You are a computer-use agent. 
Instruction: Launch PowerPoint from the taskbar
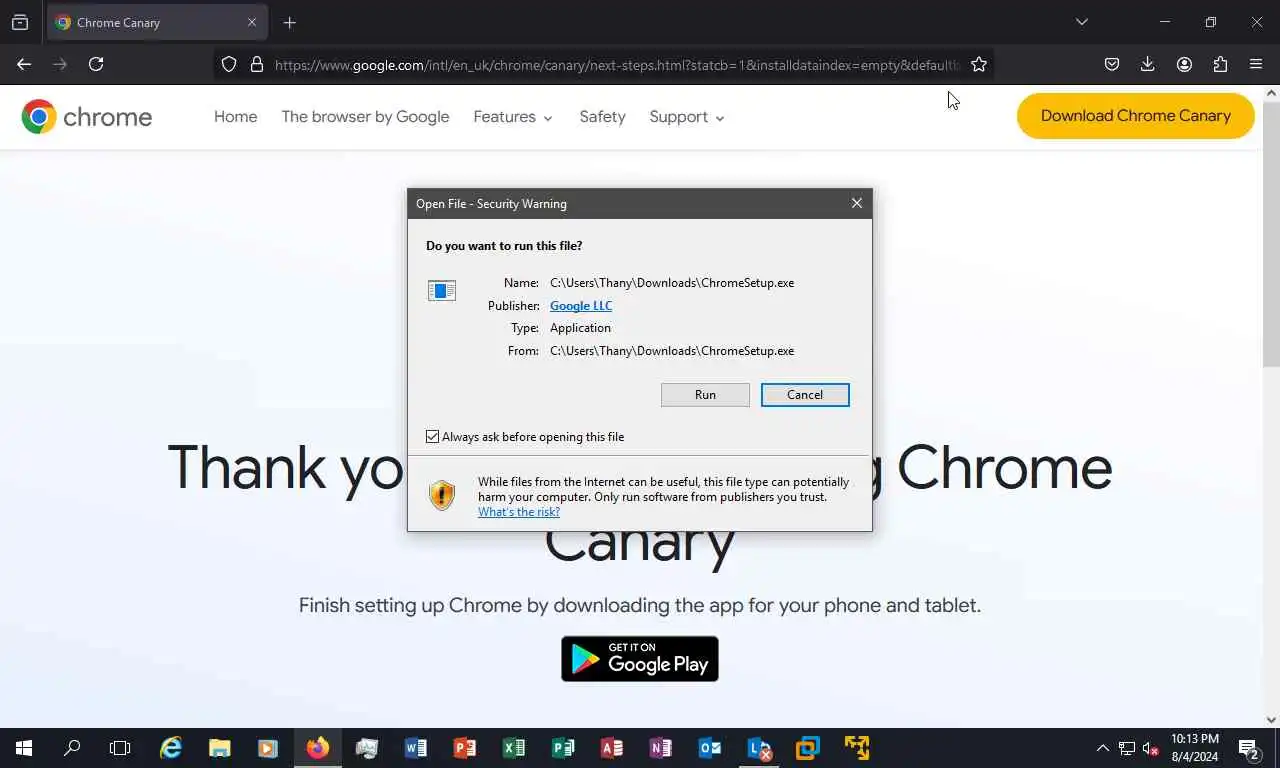tap(464, 748)
